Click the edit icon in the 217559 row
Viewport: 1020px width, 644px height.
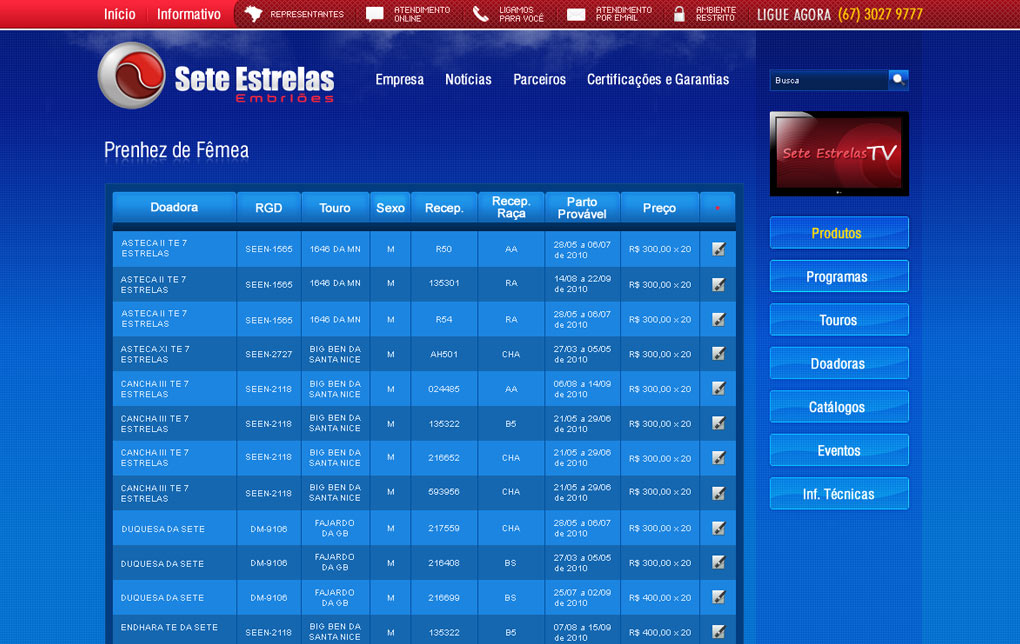pos(718,528)
